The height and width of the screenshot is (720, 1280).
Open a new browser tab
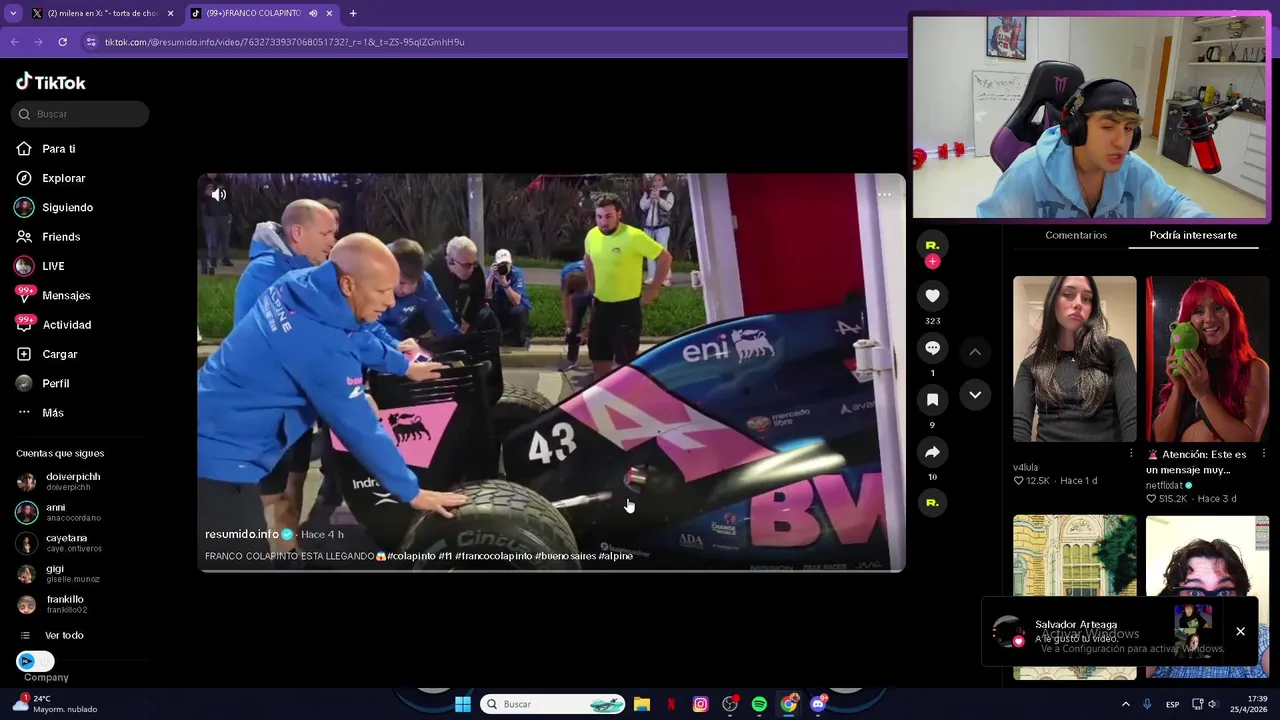pos(353,13)
